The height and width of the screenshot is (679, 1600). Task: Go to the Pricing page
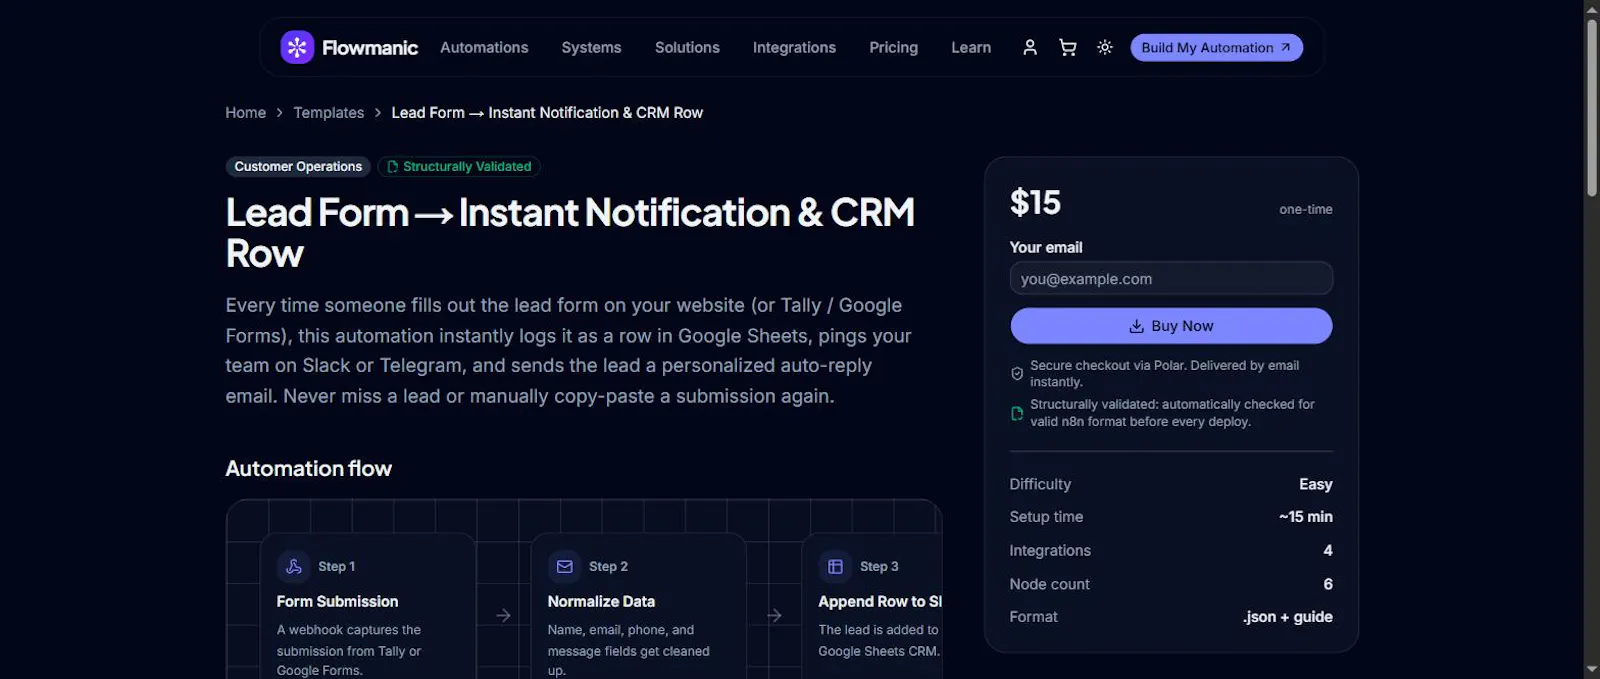tap(893, 47)
